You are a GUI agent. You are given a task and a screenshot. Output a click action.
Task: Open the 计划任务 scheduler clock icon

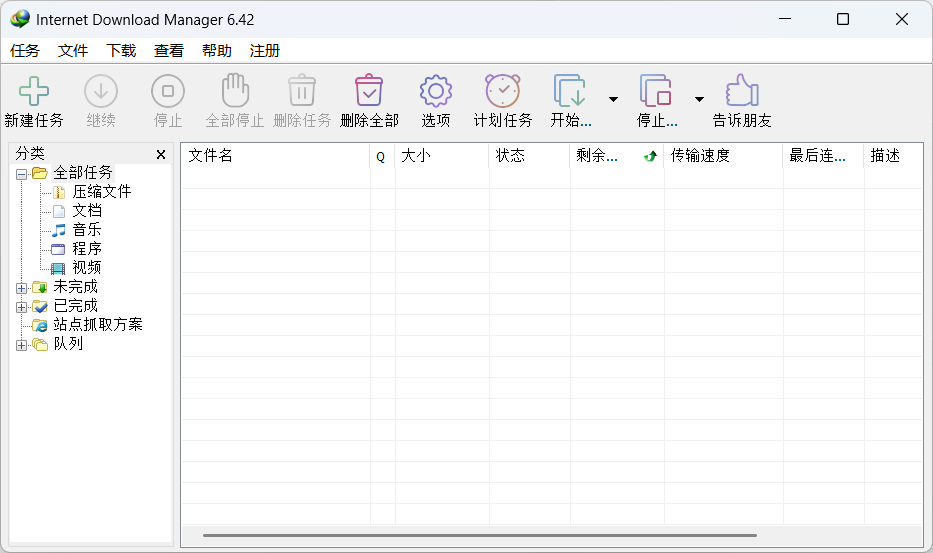point(503,92)
